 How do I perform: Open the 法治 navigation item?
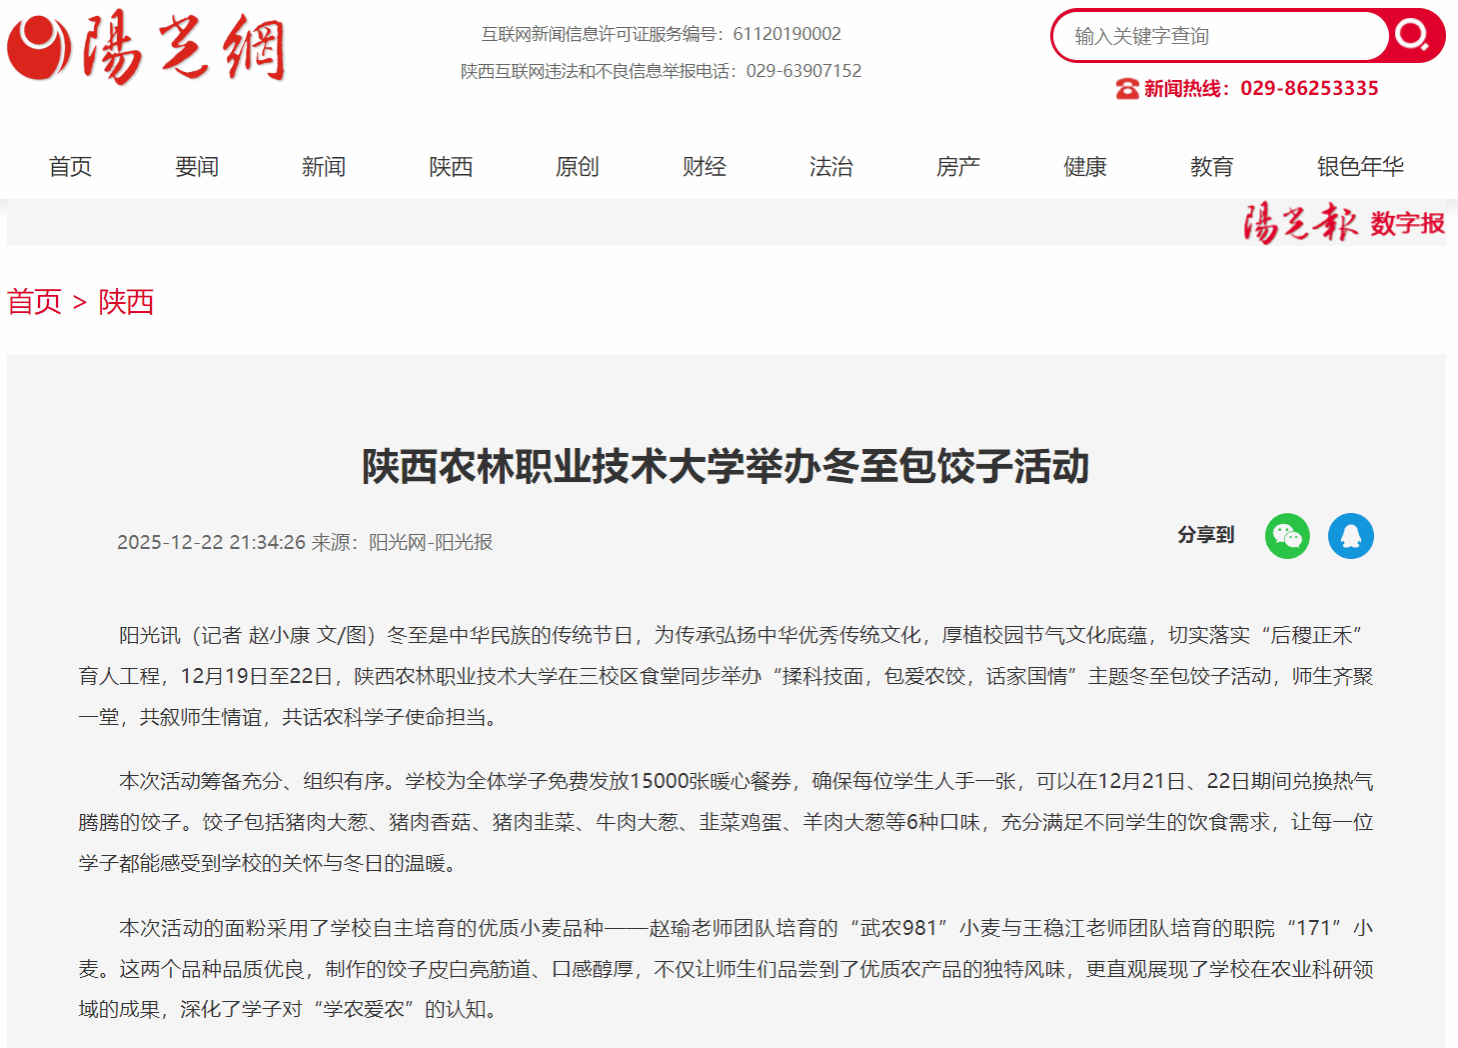point(831,167)
